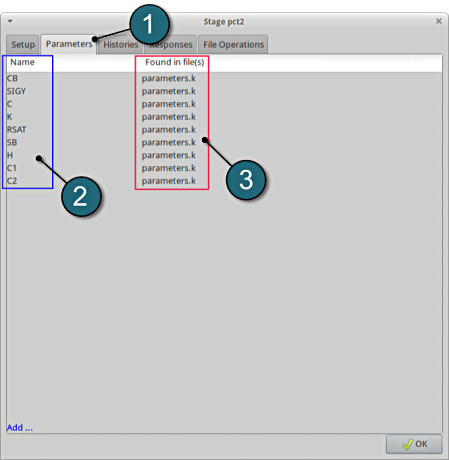Switch to the Setup tab
This screenshot has height=460, width=449.
click(x=23, y=44)
